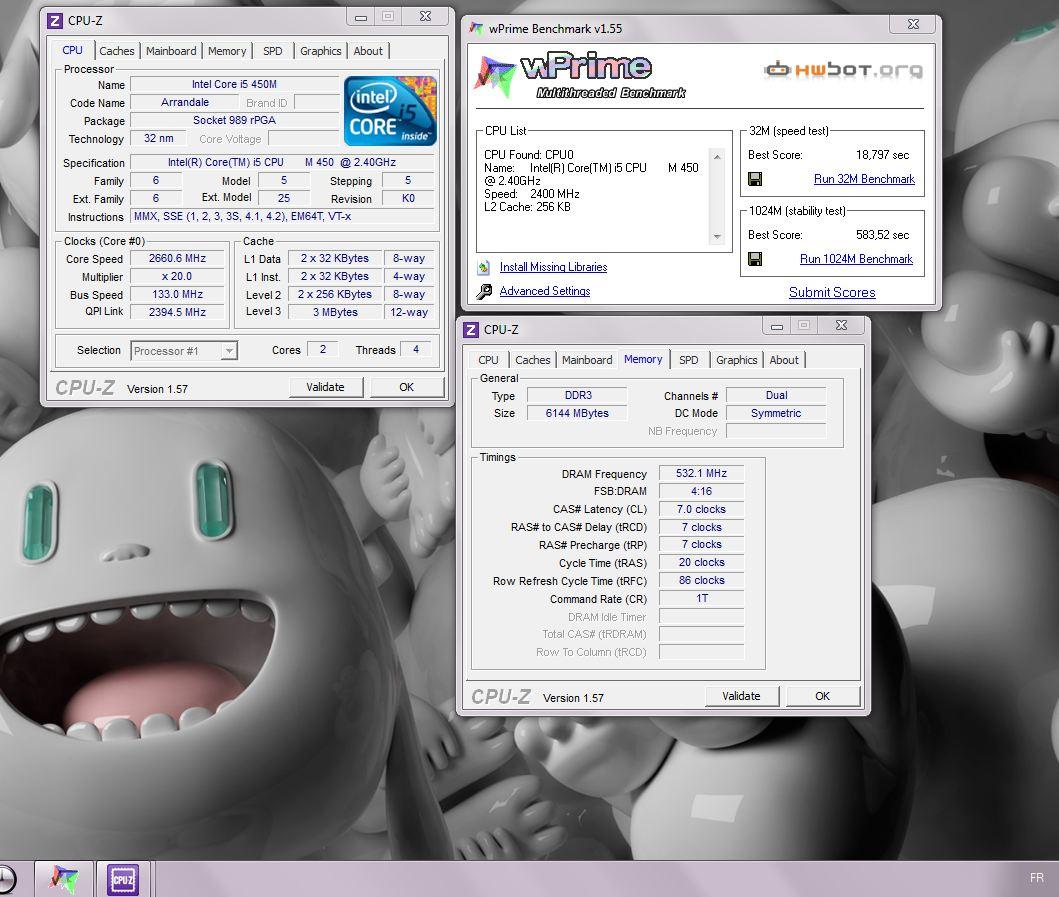Click the tRFC value 86 clocks
The image size is (1059, 897).
[x=701, y=581]
